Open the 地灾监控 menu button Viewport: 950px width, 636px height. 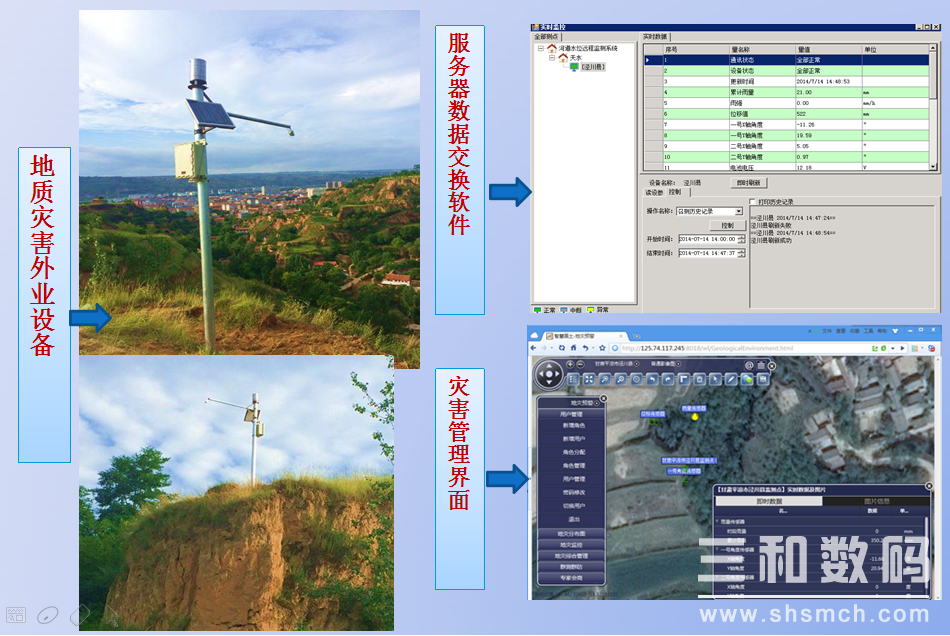(x=571, y=545)
